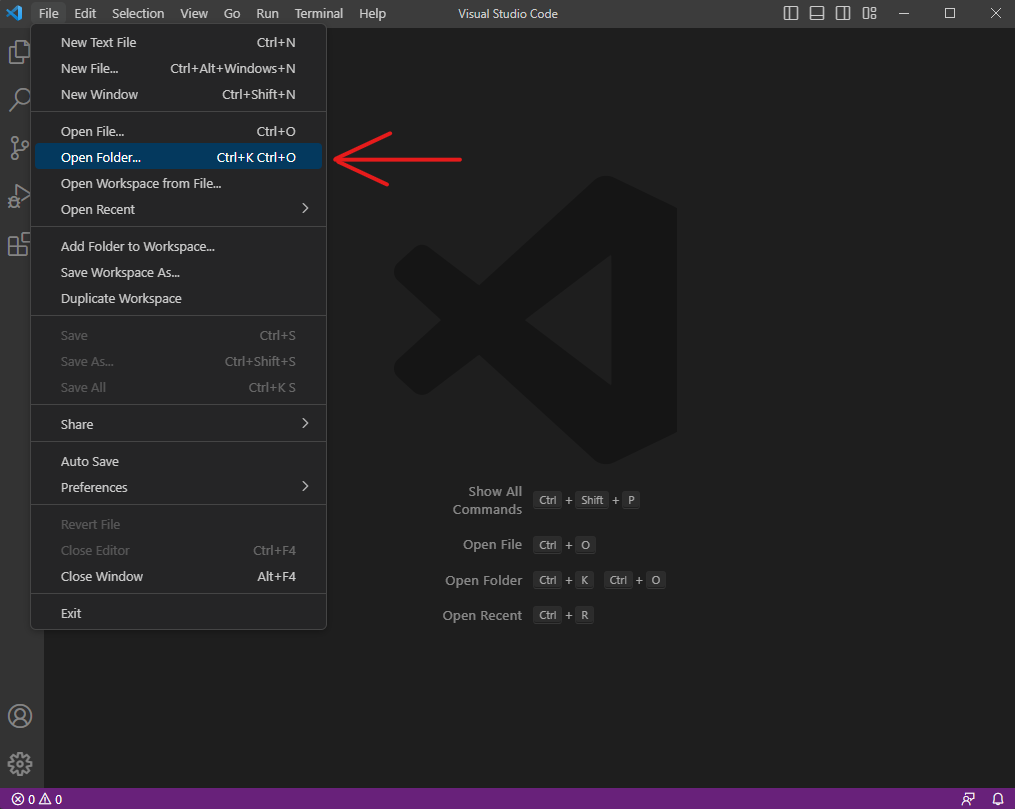Click the Accounts icon in activity bar
This screenshot has height=809, width=1015.
[x=20, y=716]
